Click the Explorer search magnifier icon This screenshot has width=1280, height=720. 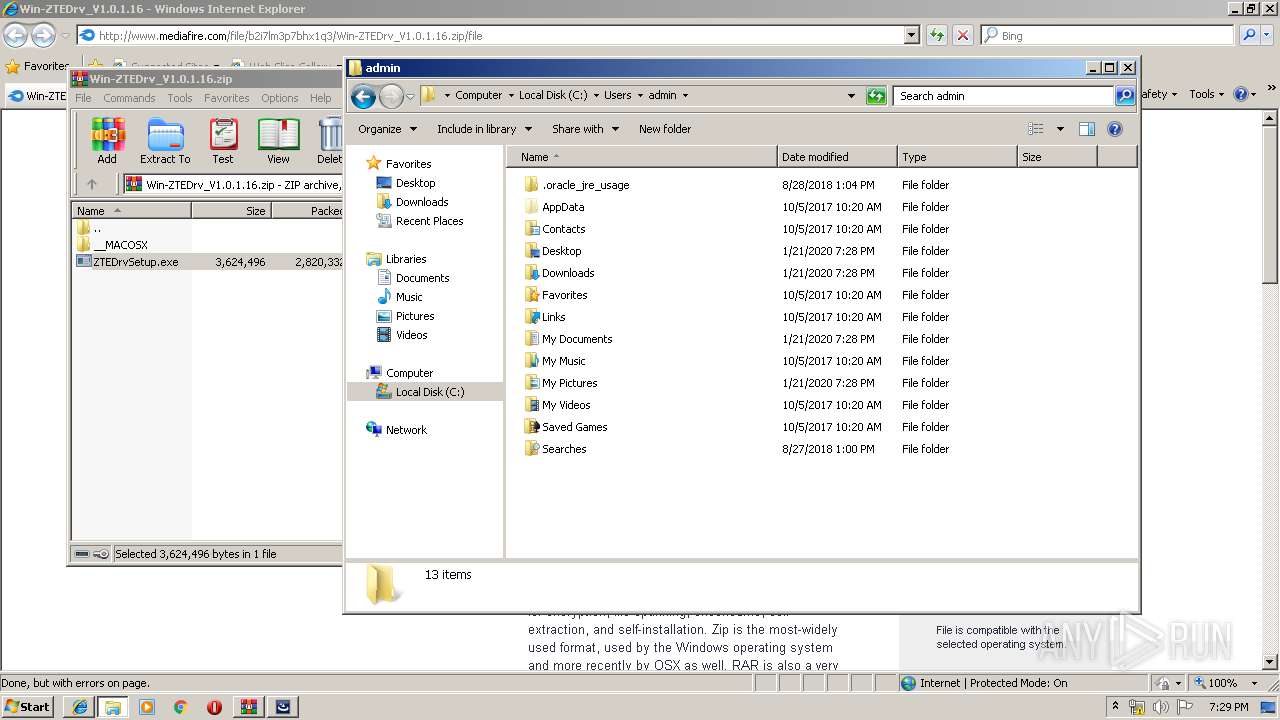pos(1125,96)
